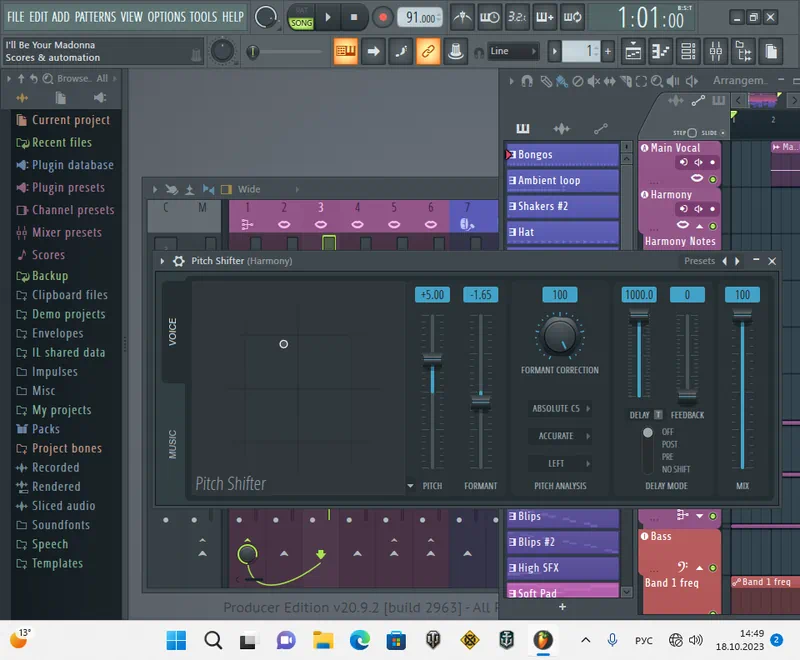The height and width of the screenshot is (660, 800).
Task: Open the Mixer view icon
Action: [x=716, y=51]
